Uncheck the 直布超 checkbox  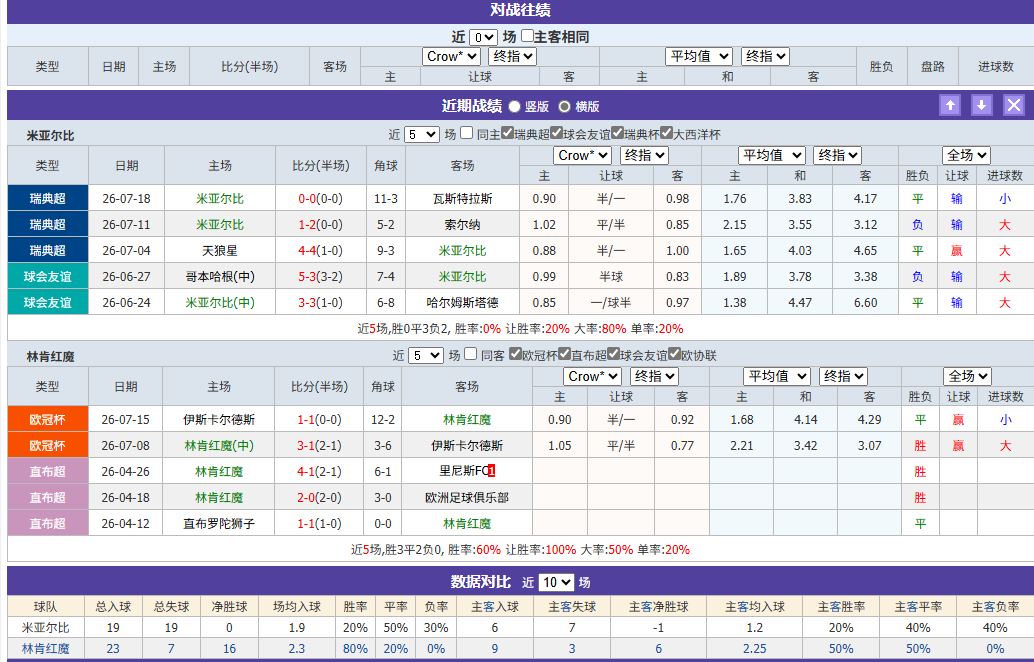(x=564, y=354)
